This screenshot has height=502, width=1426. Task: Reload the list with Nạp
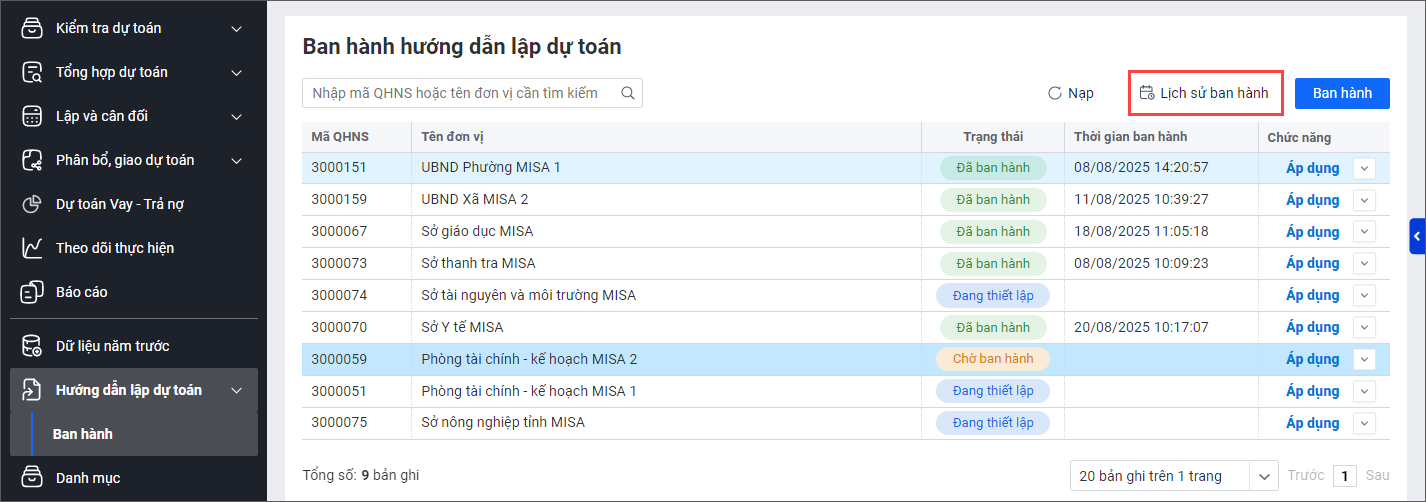click(1071, 93)
